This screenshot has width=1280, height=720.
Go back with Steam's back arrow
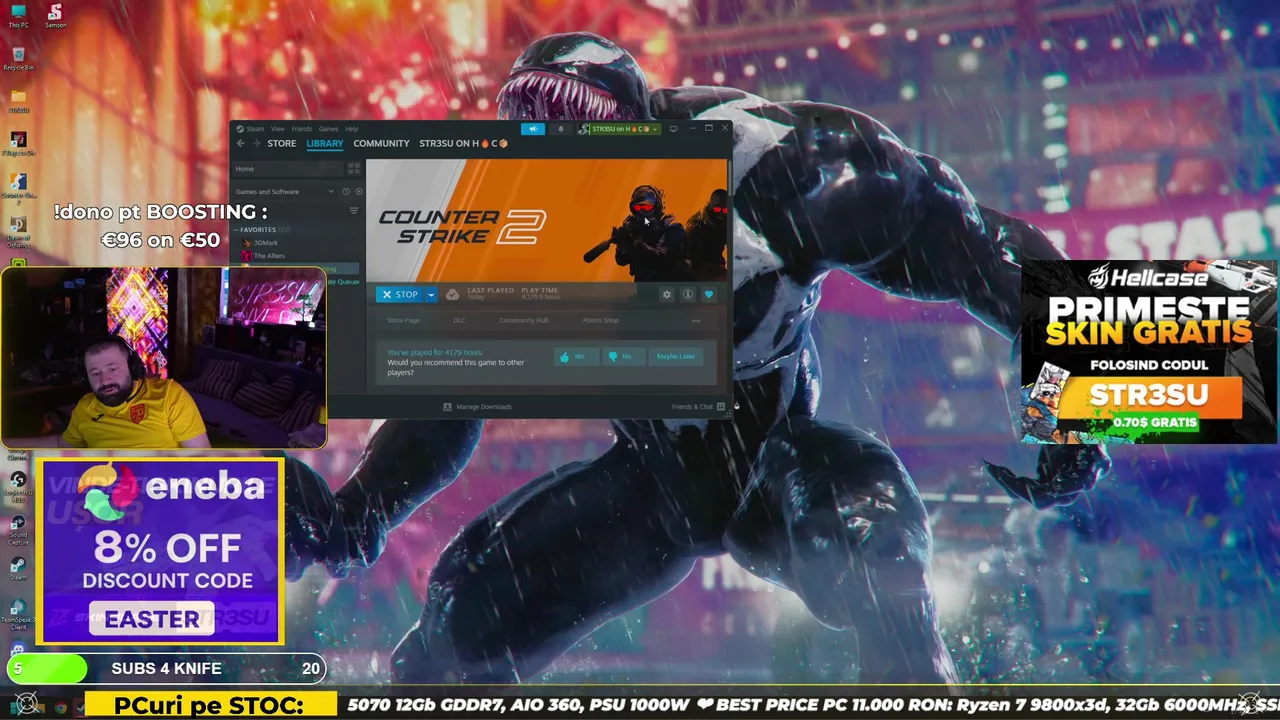(x=240, y=143)
